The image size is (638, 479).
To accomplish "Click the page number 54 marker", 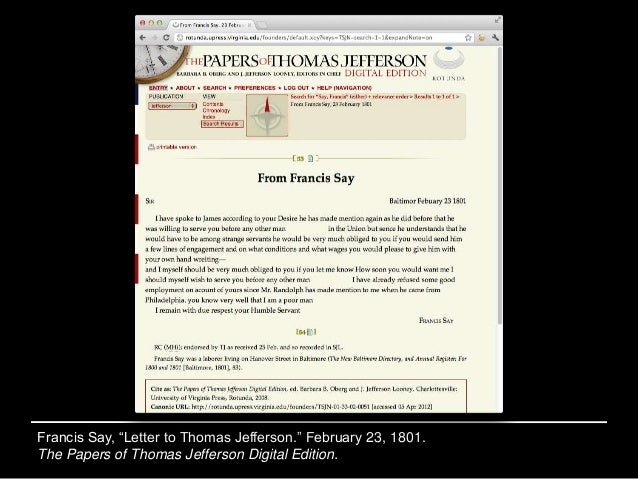I will click(x=302, y=332).
